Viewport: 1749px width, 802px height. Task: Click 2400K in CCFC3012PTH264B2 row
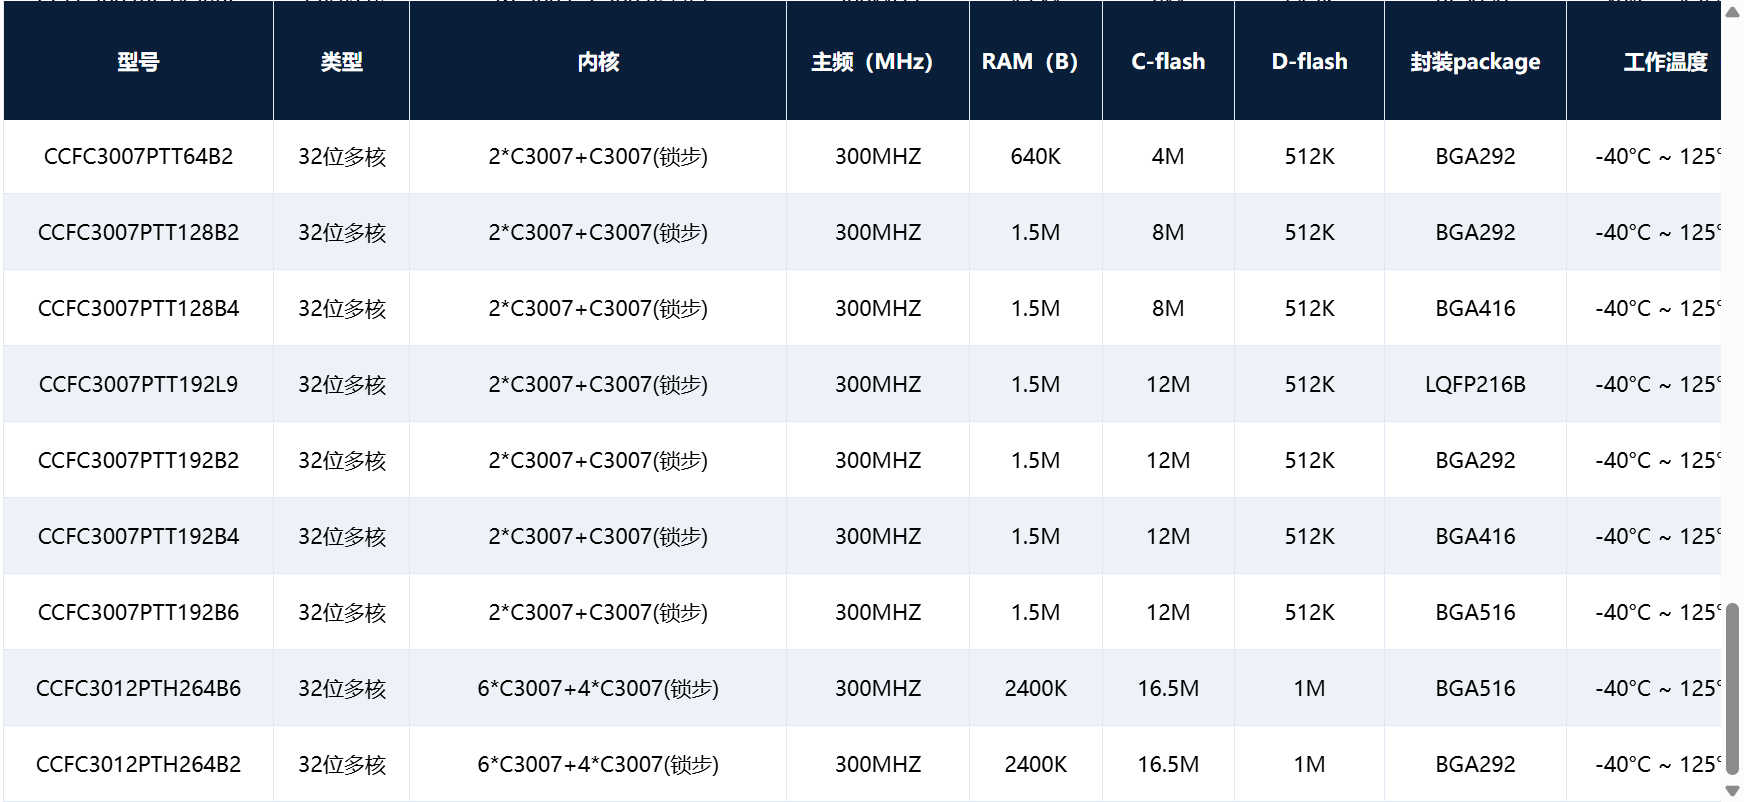pos(1035,765)
